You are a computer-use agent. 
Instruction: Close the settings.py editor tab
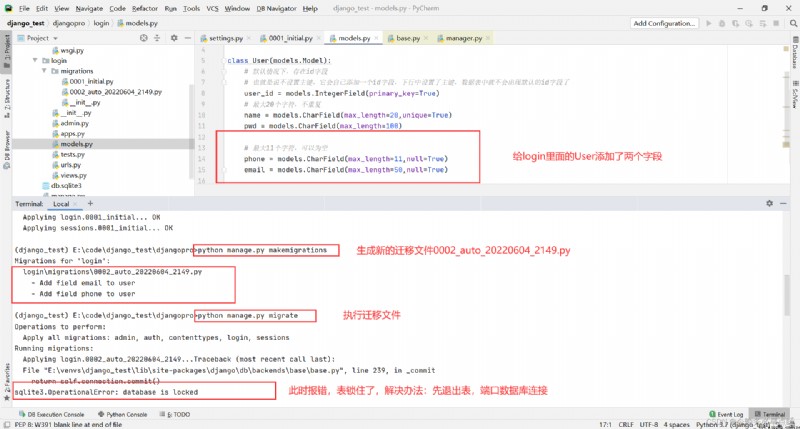tap(249, 38)
